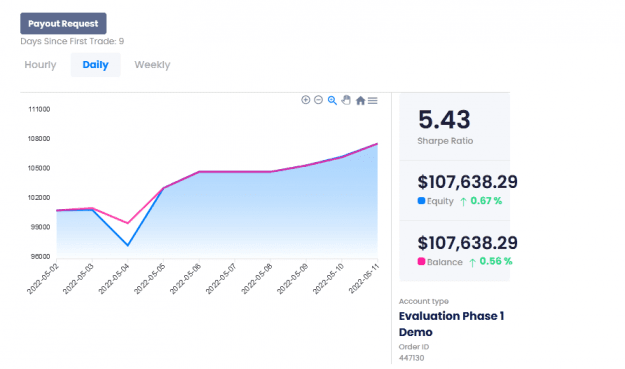Open the chart hamburger export menu
This screenshot has width=625, height=369.
373,100
